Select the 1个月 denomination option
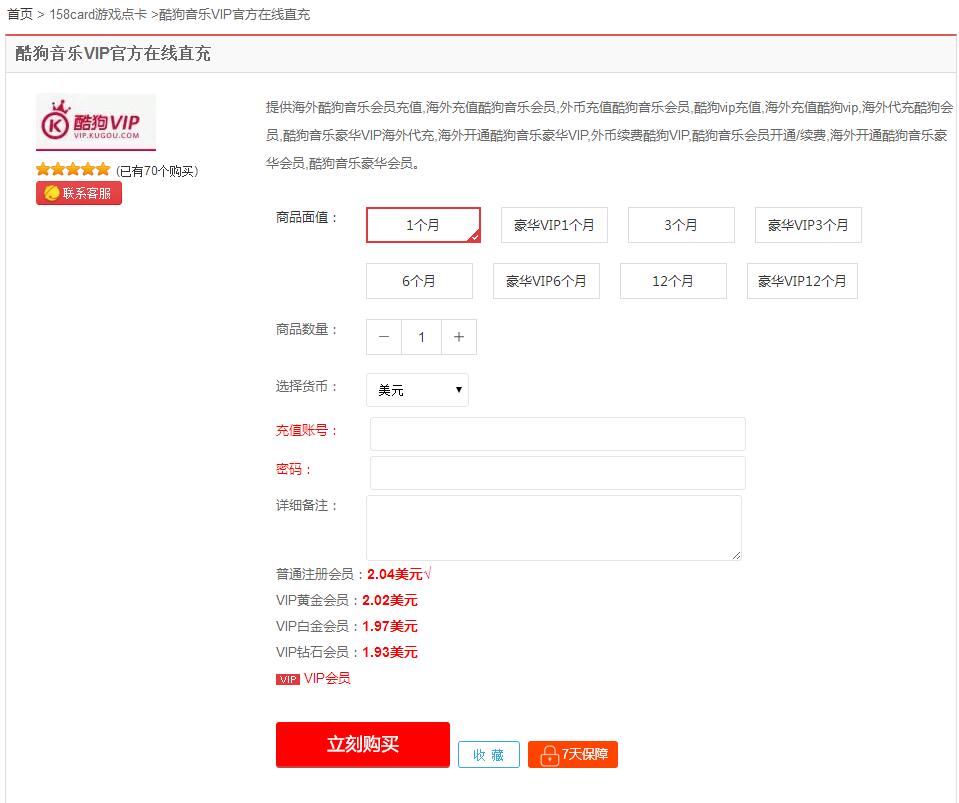Screen dimensions: 959x803 click(423, 225)
